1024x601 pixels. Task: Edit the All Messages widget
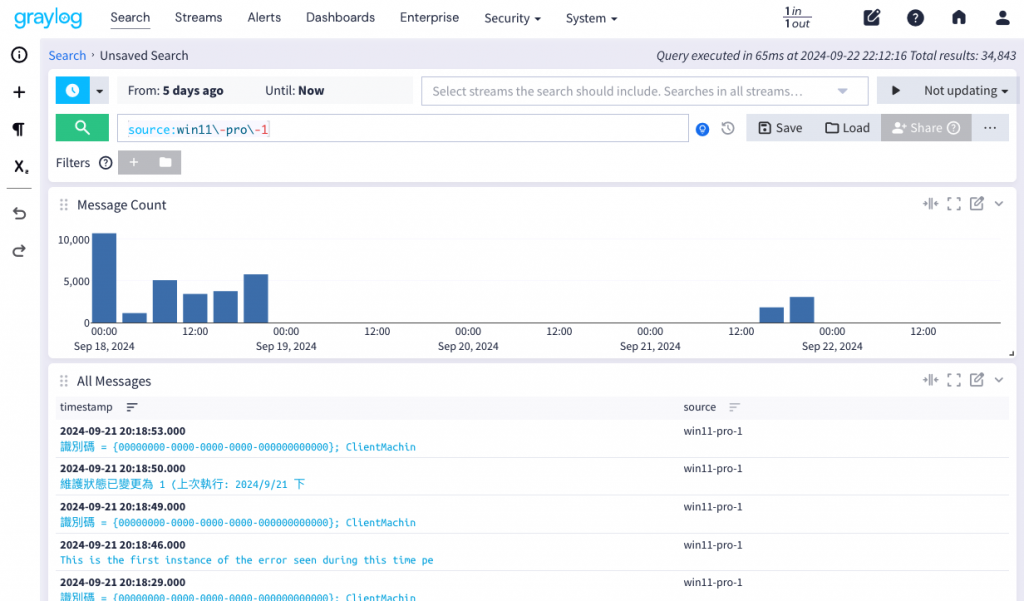point(976,380)
